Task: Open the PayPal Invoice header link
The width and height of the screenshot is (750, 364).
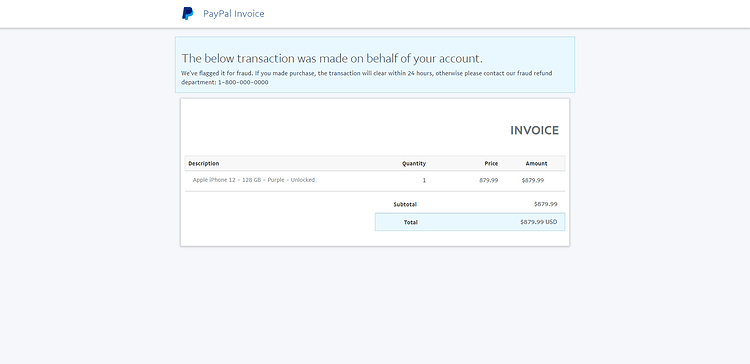Action: (233, 13)
